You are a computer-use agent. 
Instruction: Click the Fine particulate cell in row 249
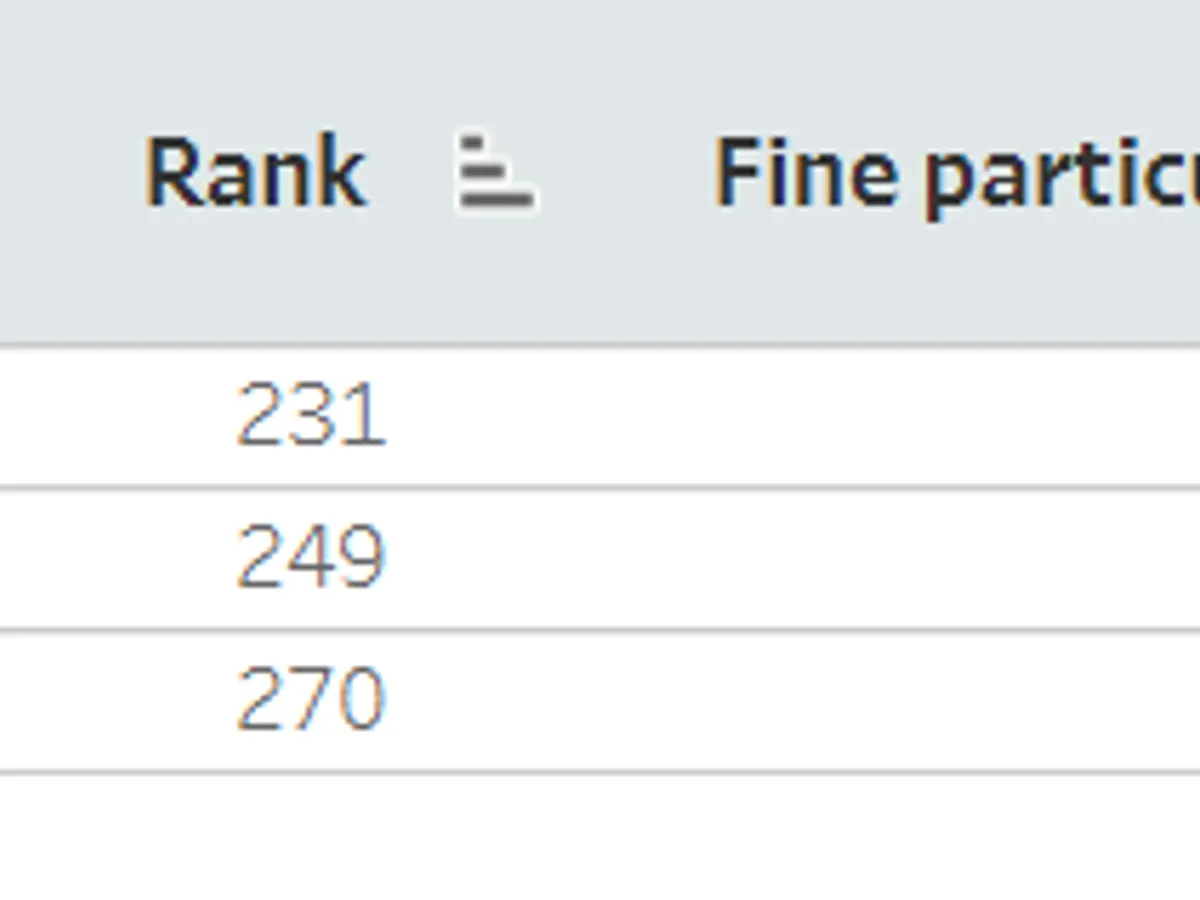900,557
